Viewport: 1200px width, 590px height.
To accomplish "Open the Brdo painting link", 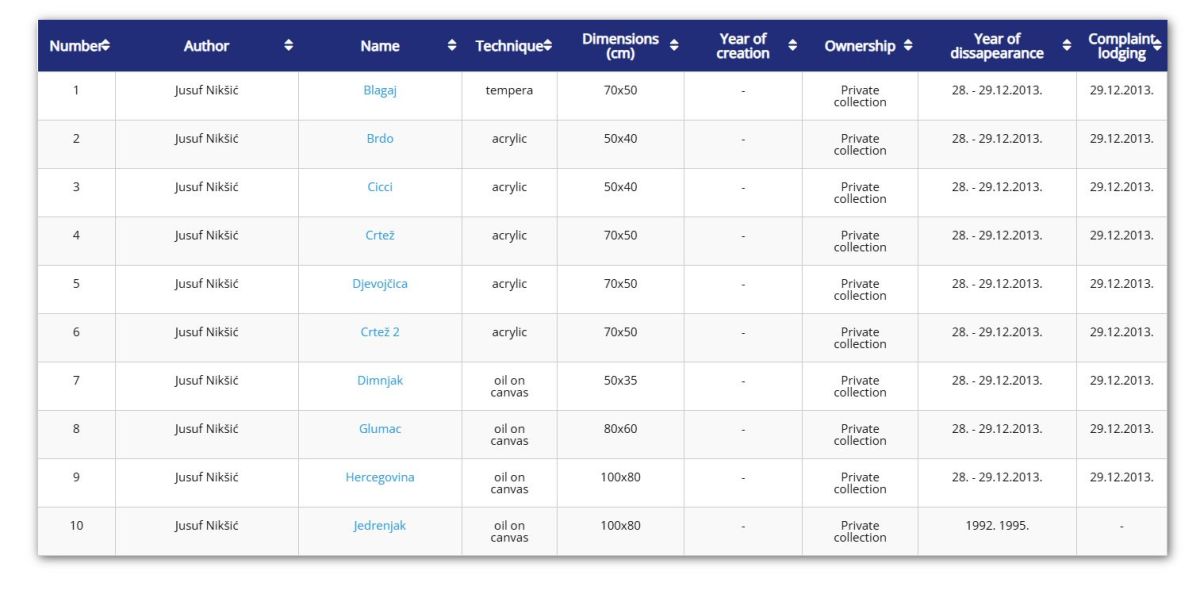I will (x=380, y=139).
